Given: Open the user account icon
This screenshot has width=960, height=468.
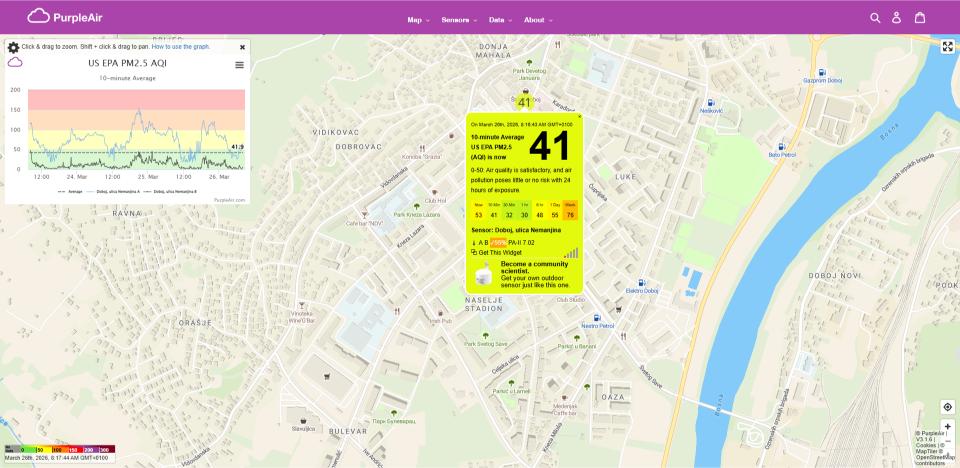Looking at the screenshot, I should (896, 18).
